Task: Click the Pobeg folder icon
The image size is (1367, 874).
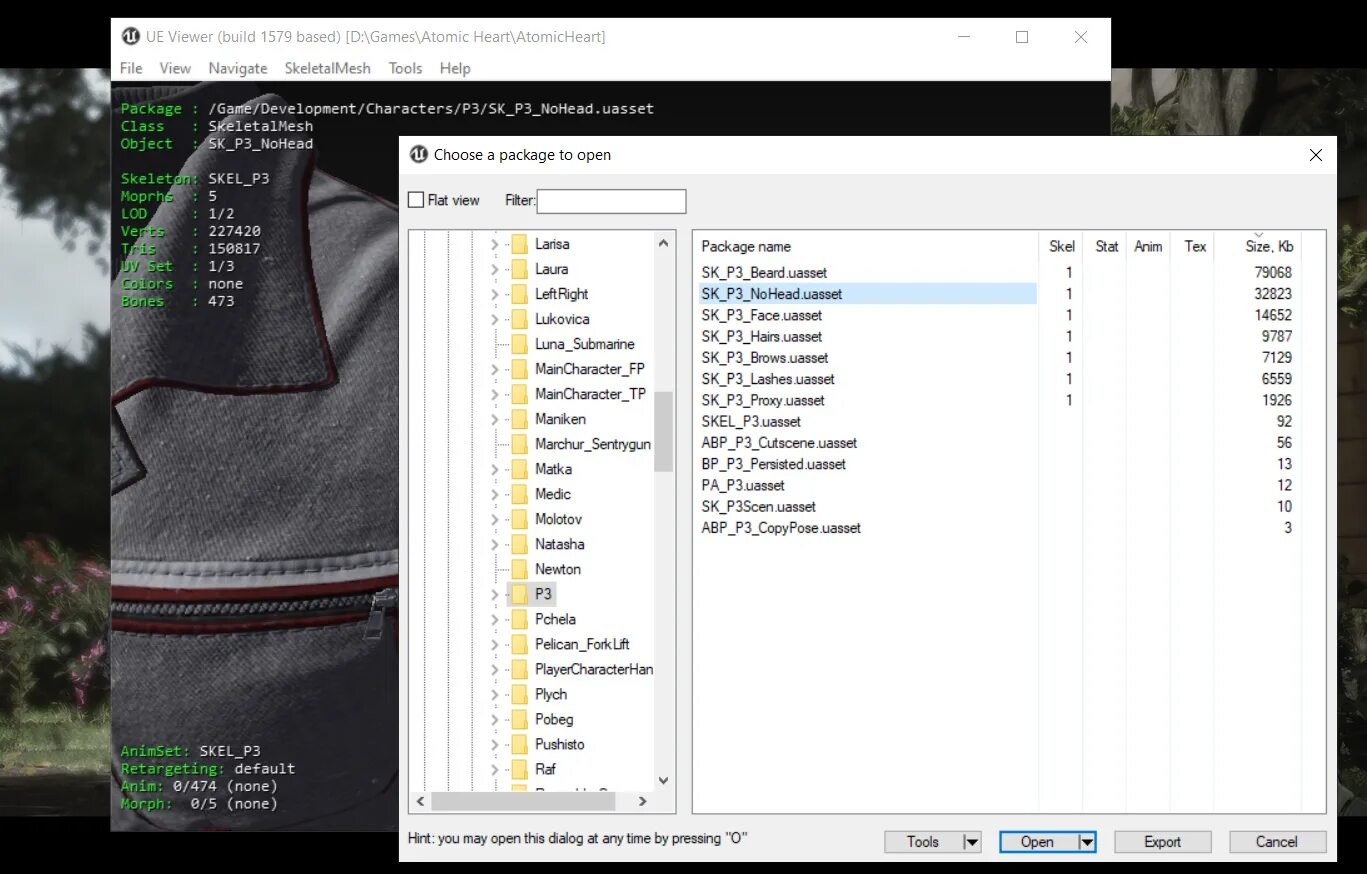Action: pyautogui.click(x=519, y=719)
